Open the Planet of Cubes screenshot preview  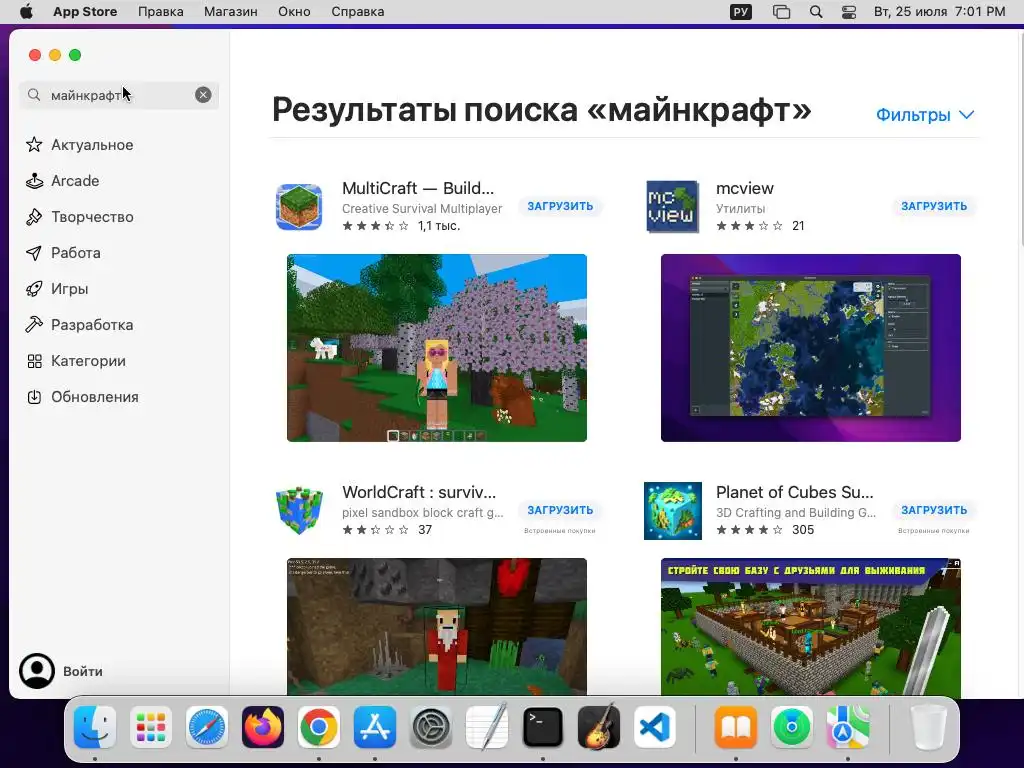(x=810, y=627)
